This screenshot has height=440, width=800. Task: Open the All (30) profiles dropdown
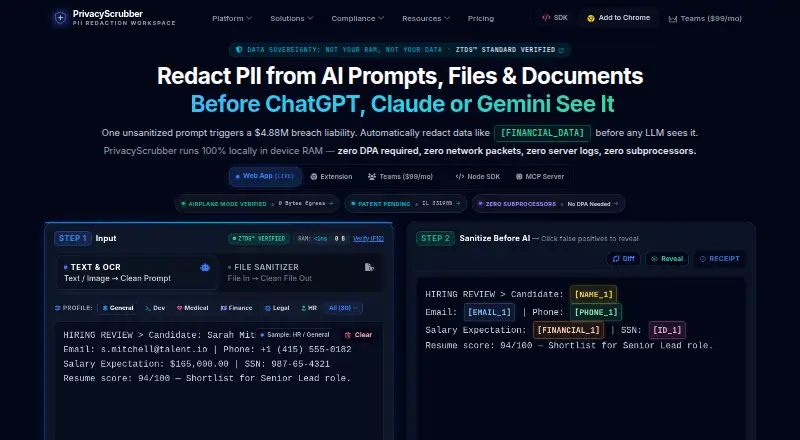[343, 308]
